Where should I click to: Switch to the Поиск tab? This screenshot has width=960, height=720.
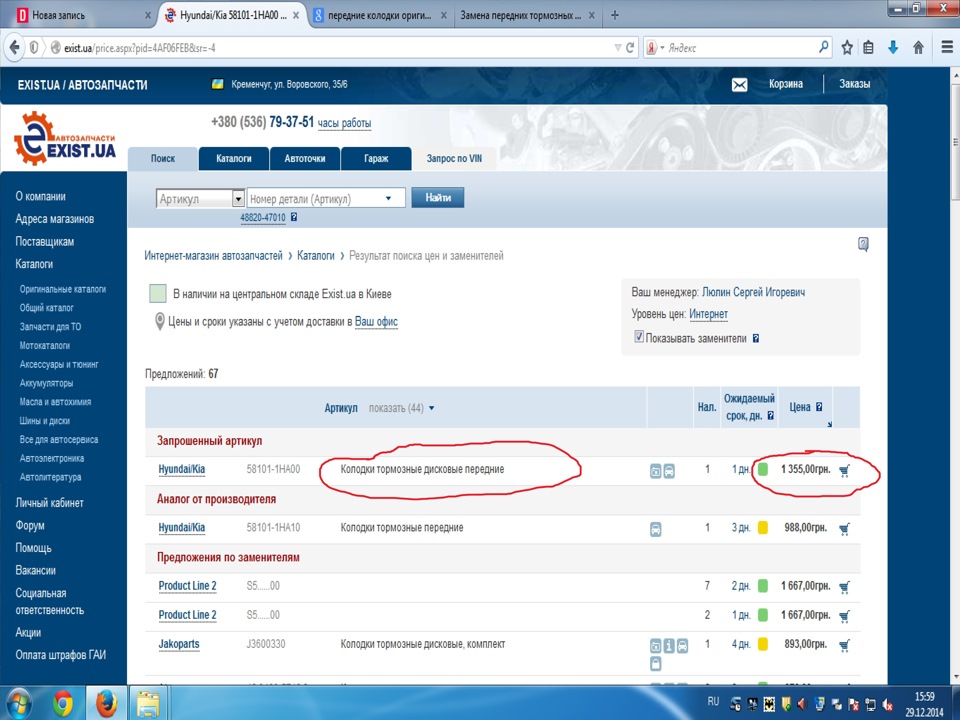tap(163, 159)
